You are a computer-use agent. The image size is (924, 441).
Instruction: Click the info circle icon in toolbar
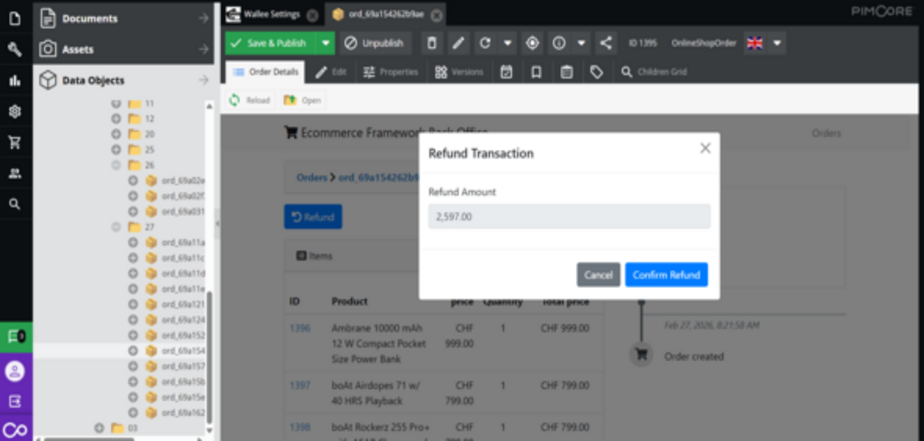559,43
